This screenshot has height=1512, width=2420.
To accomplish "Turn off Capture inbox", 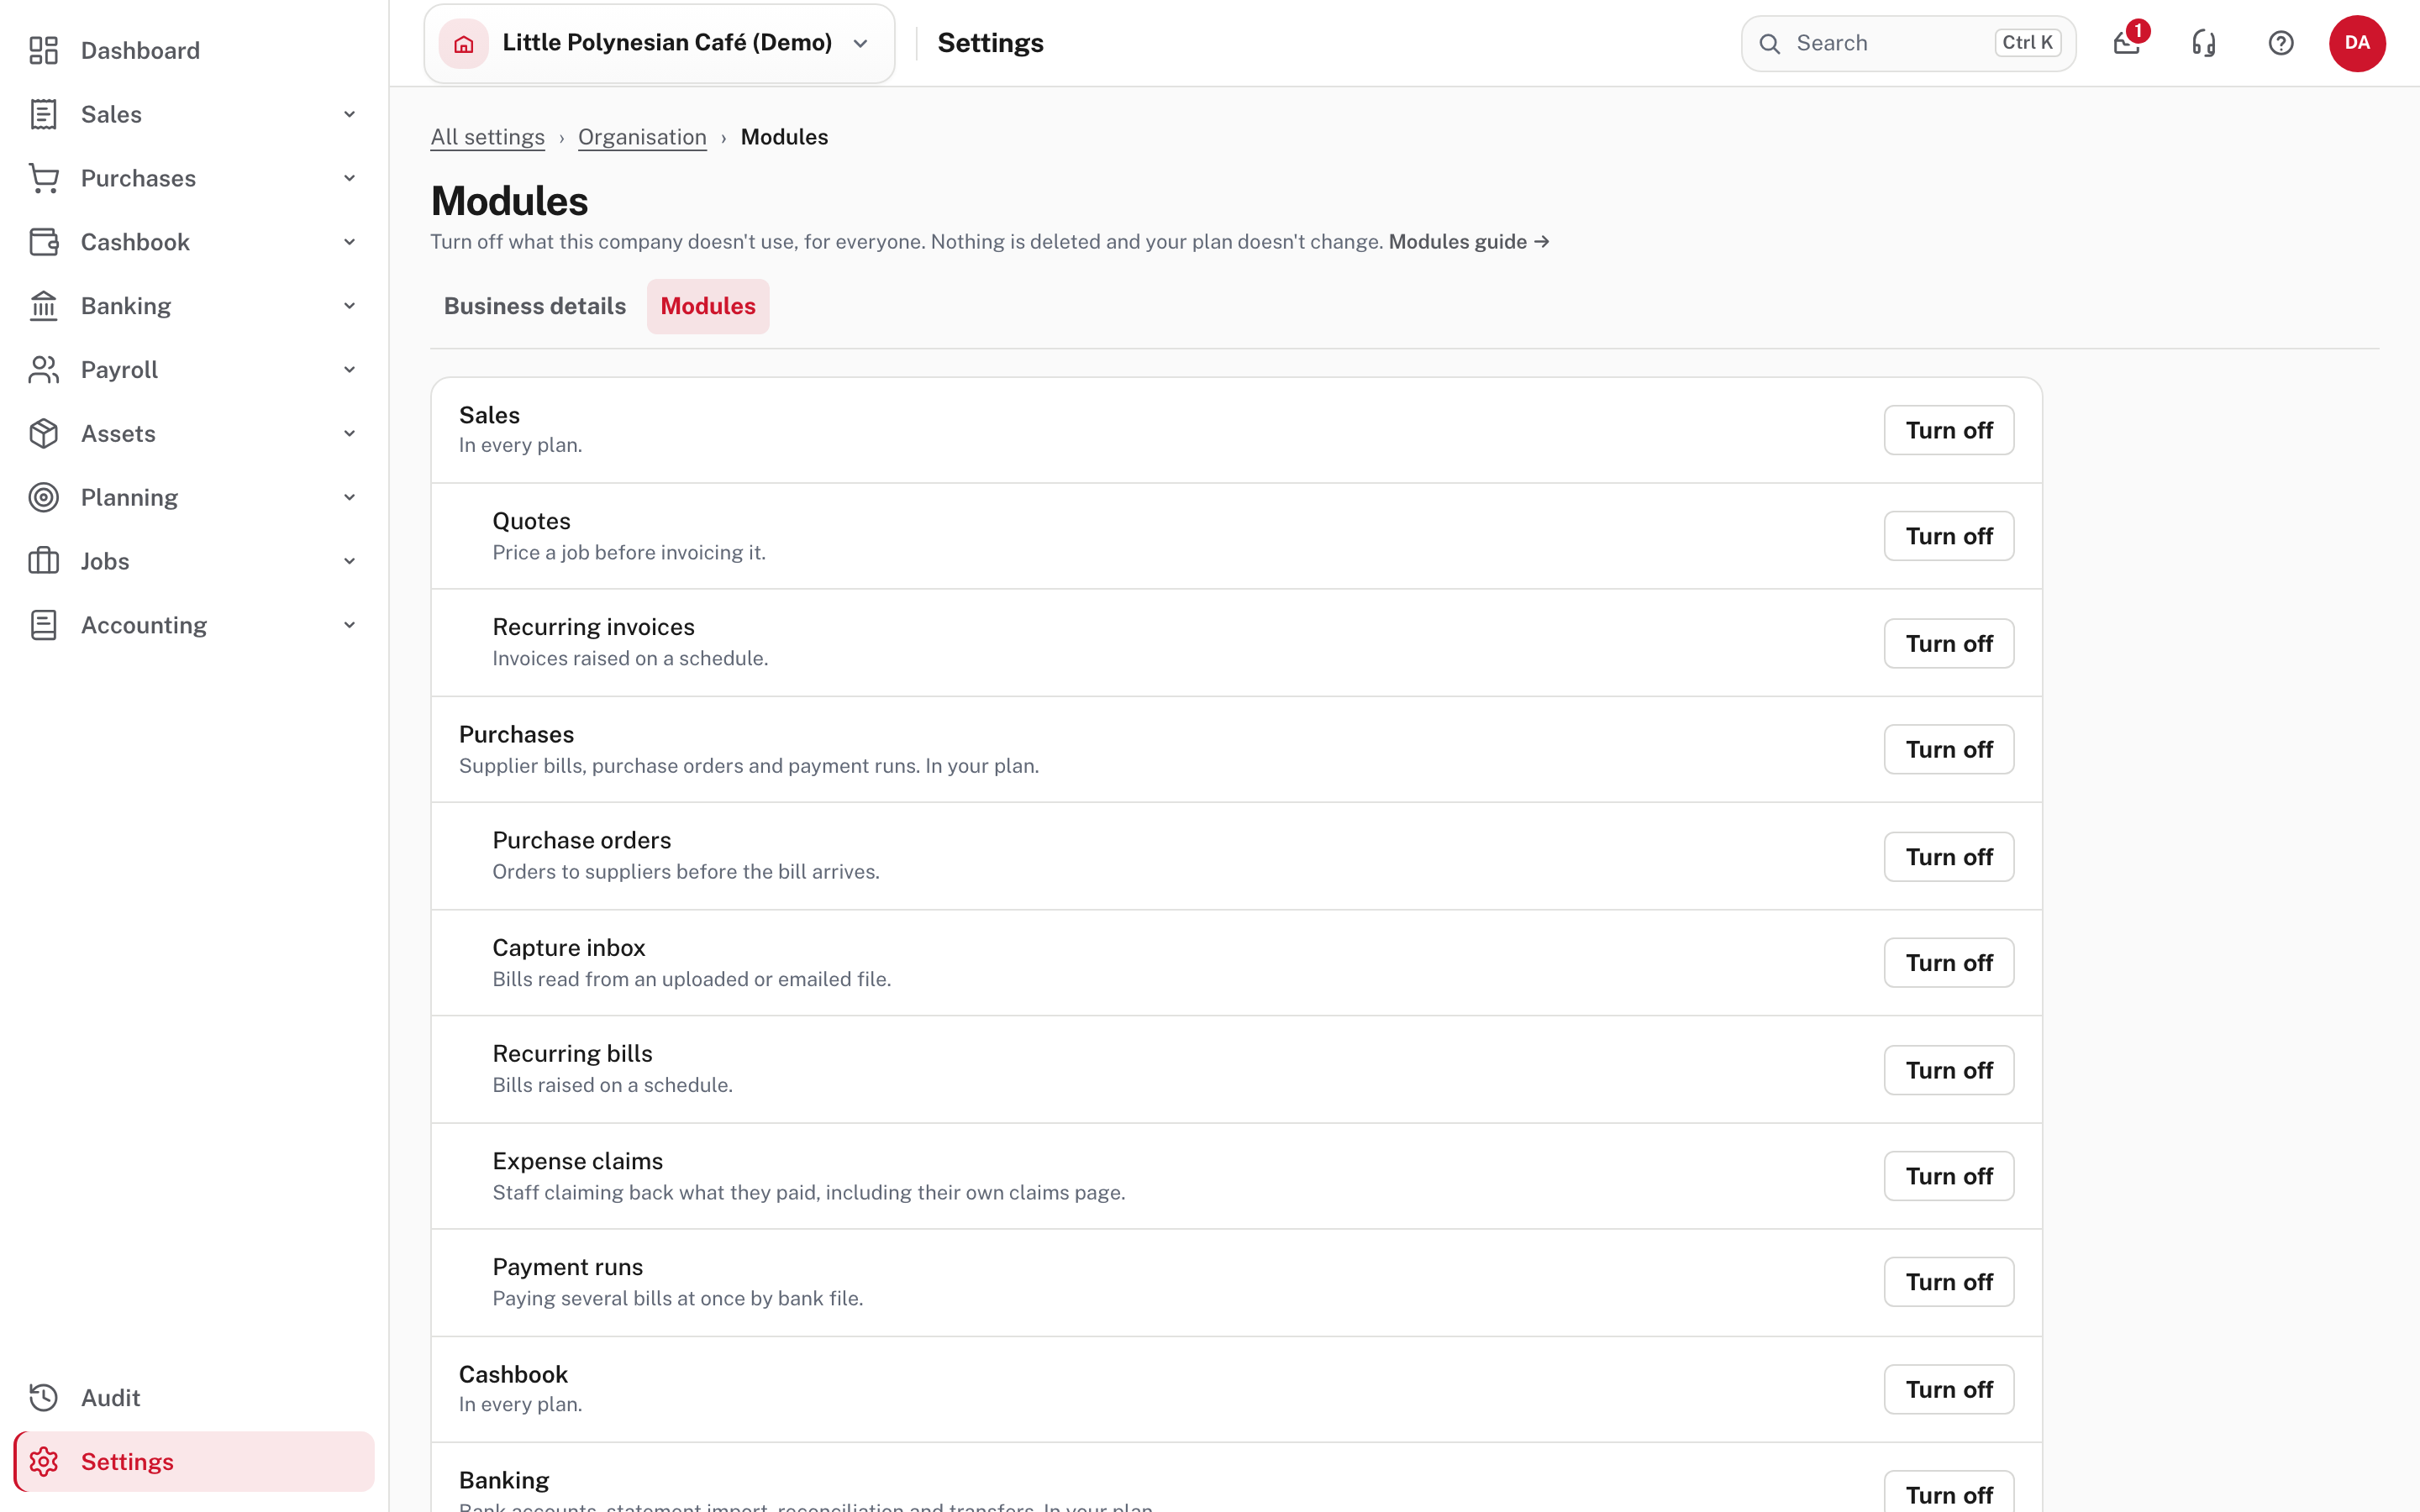I will pos(1949,963).
